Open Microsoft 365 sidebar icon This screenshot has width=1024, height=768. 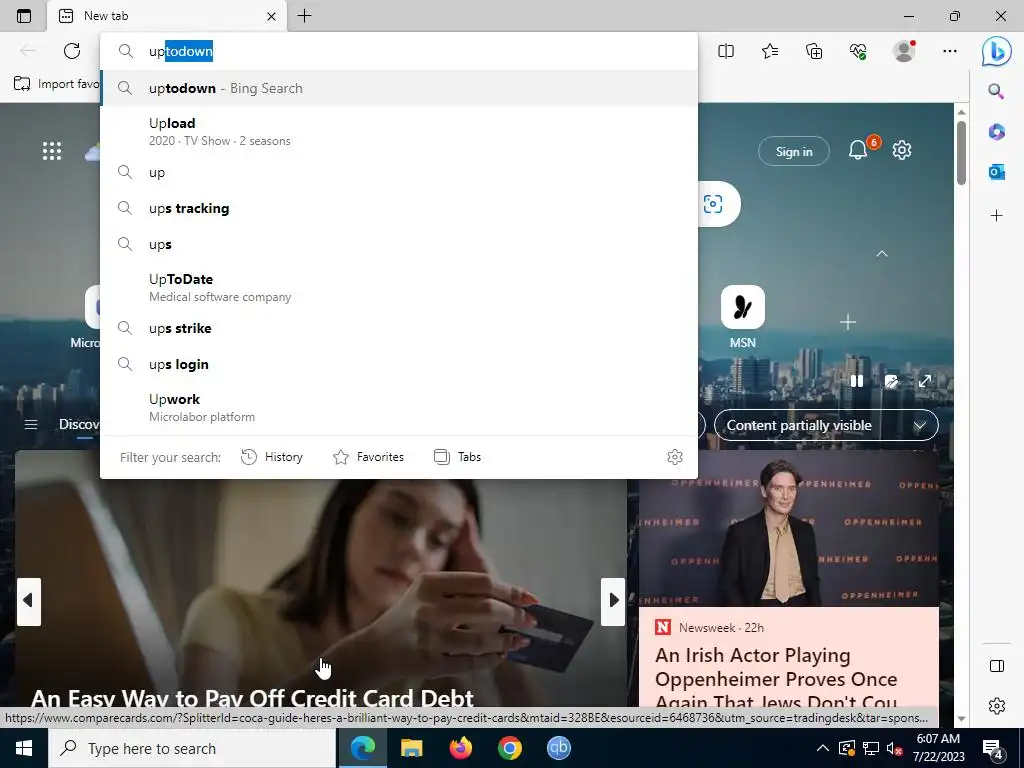(x=996, y=132)
